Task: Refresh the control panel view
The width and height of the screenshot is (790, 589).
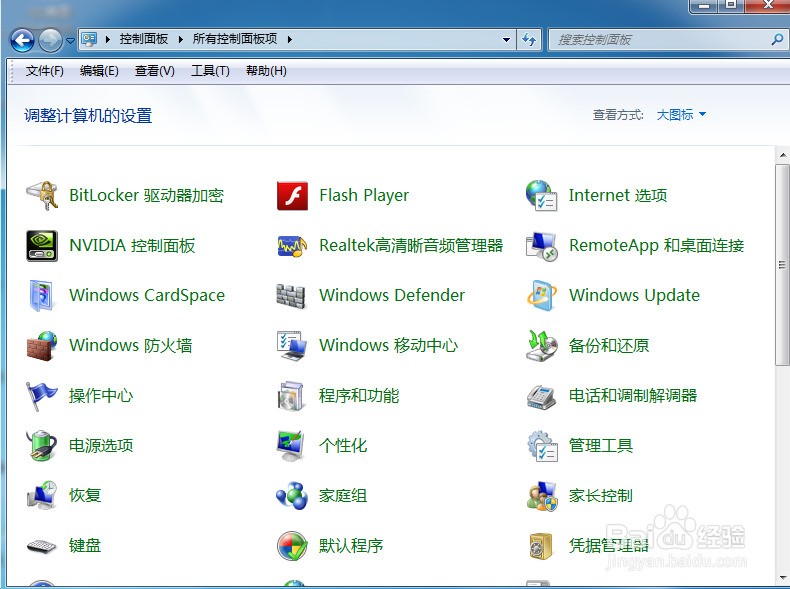Action: (x=529, y=39)
